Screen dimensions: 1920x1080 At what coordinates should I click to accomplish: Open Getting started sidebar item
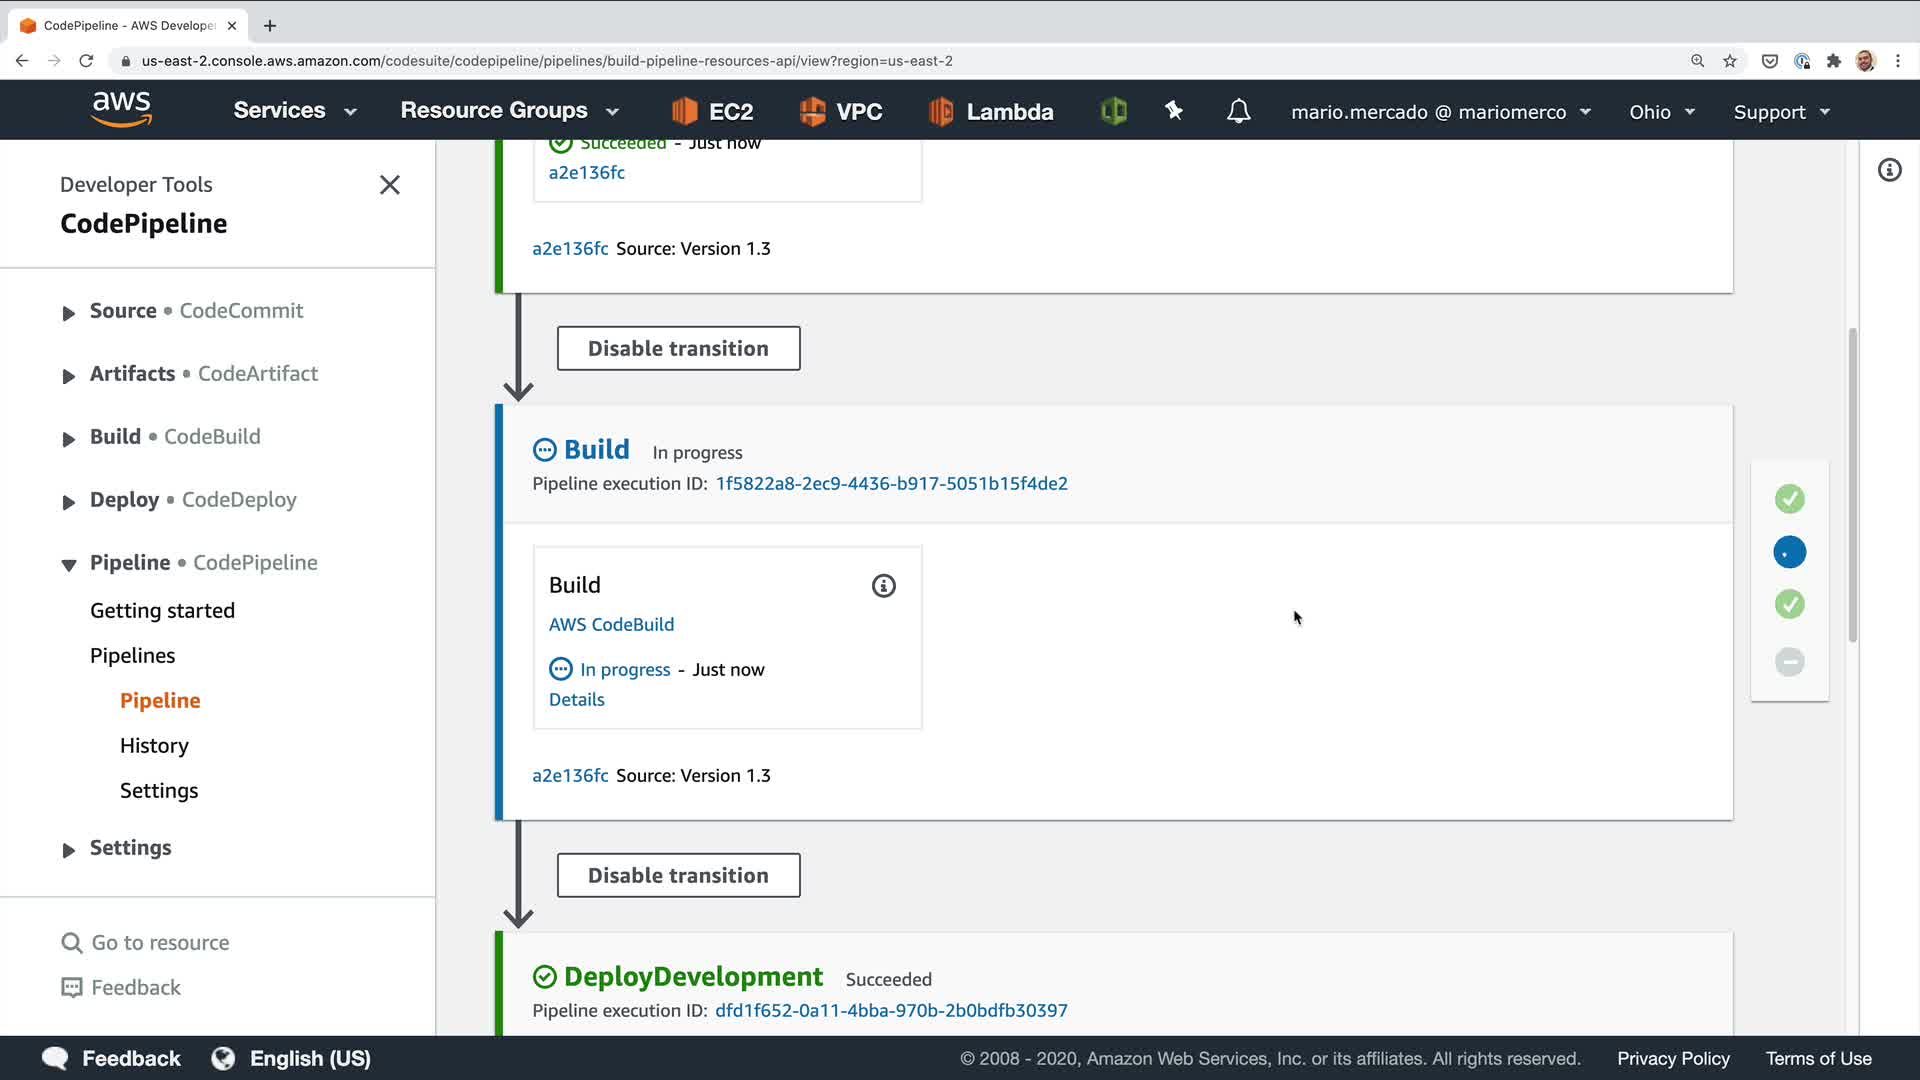(x=162, y=611)
